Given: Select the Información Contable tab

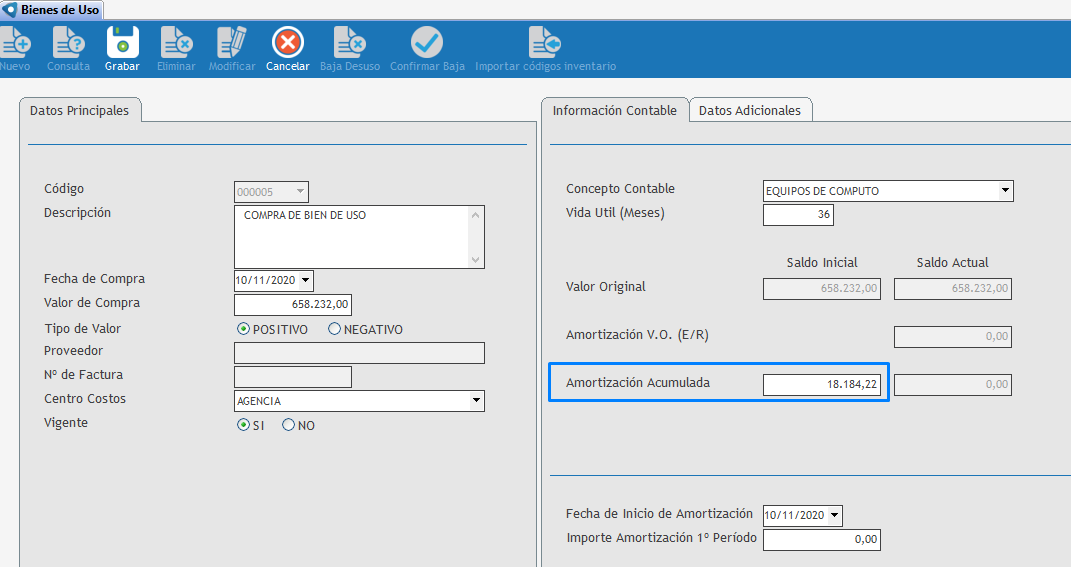Looking at the screenshot, I should click(x=614, y=110).
